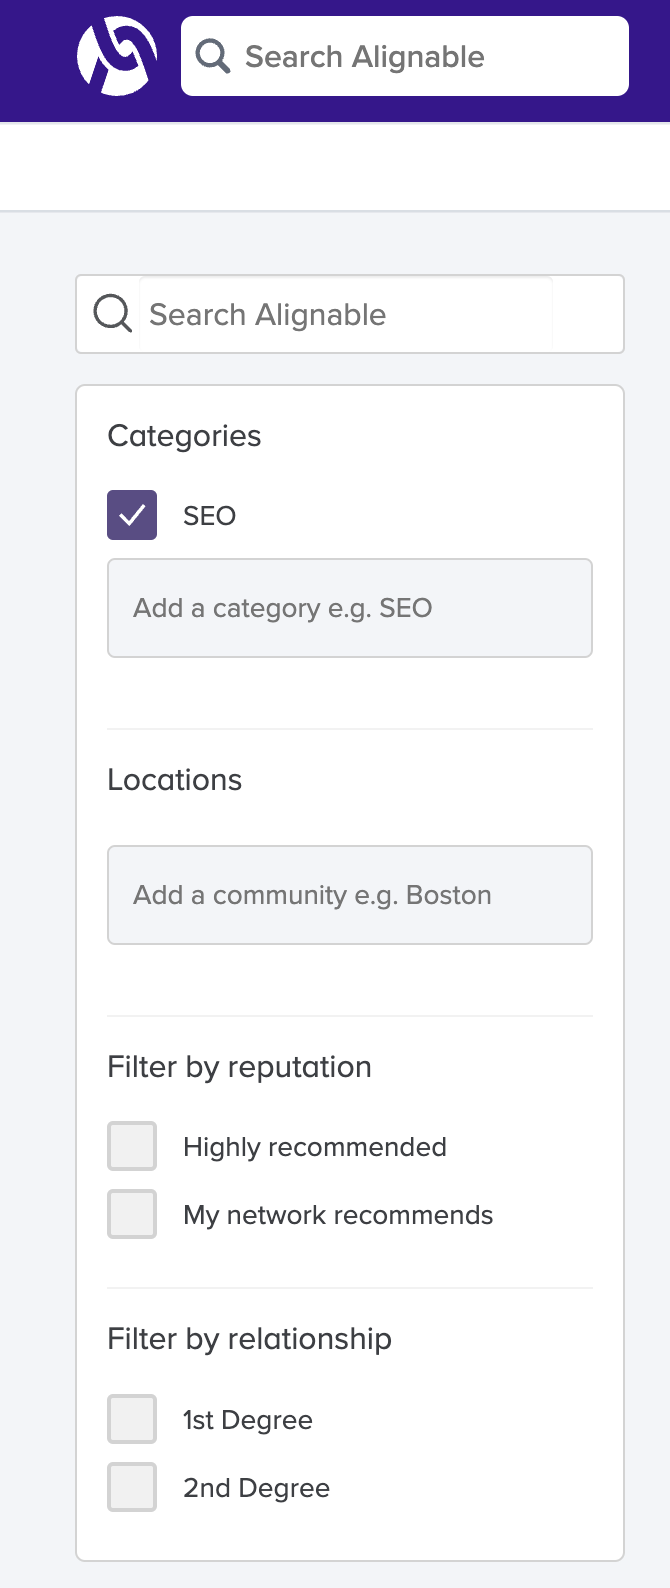Image resolution: width=670 pixels, height=1588 pixels.
Task: Enable the Highly recommended checkbox
Action: click(132, 1146)
